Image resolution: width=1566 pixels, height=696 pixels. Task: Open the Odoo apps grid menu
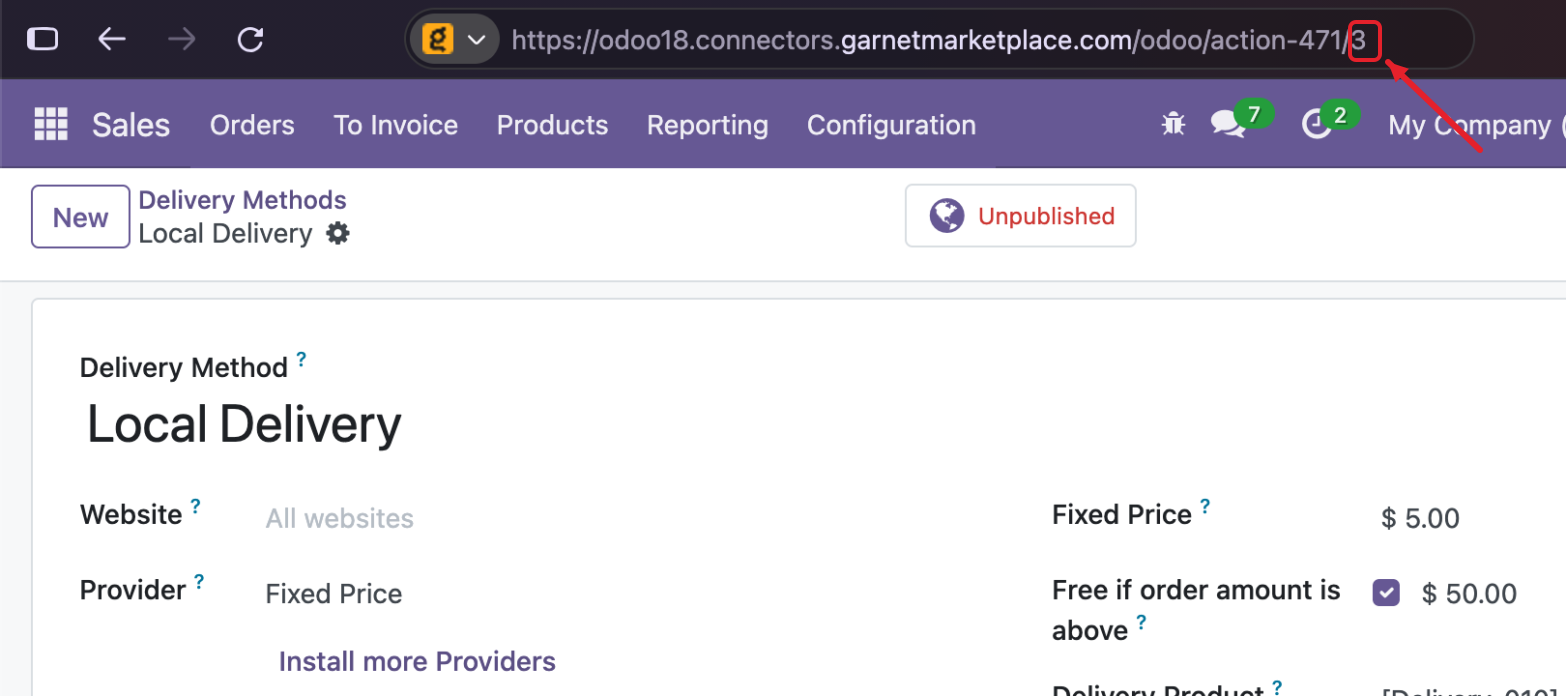tap(51, 125)
